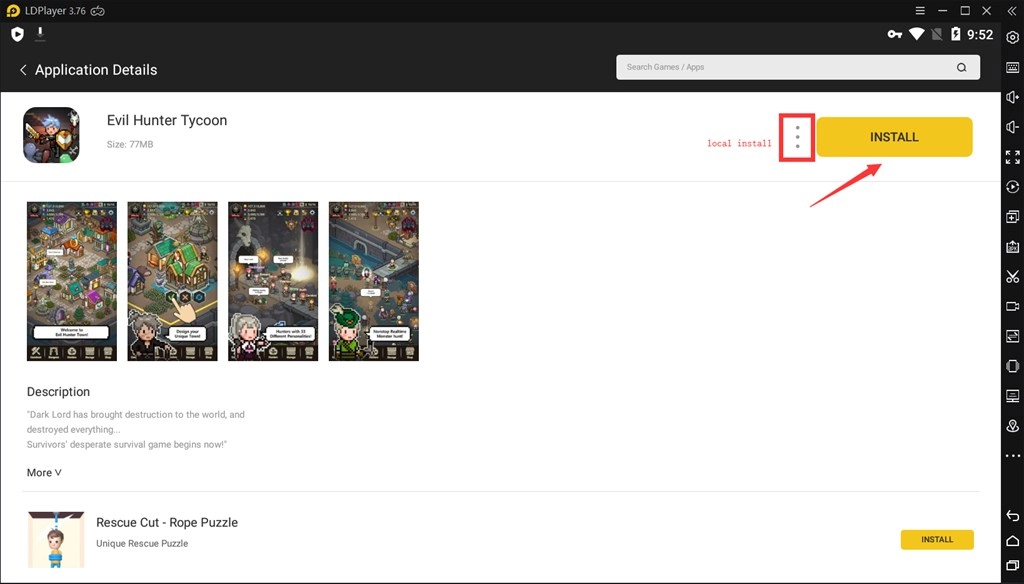Minimize the LDPlayer window
1024x584 pixels.
(x=942, y=11)
